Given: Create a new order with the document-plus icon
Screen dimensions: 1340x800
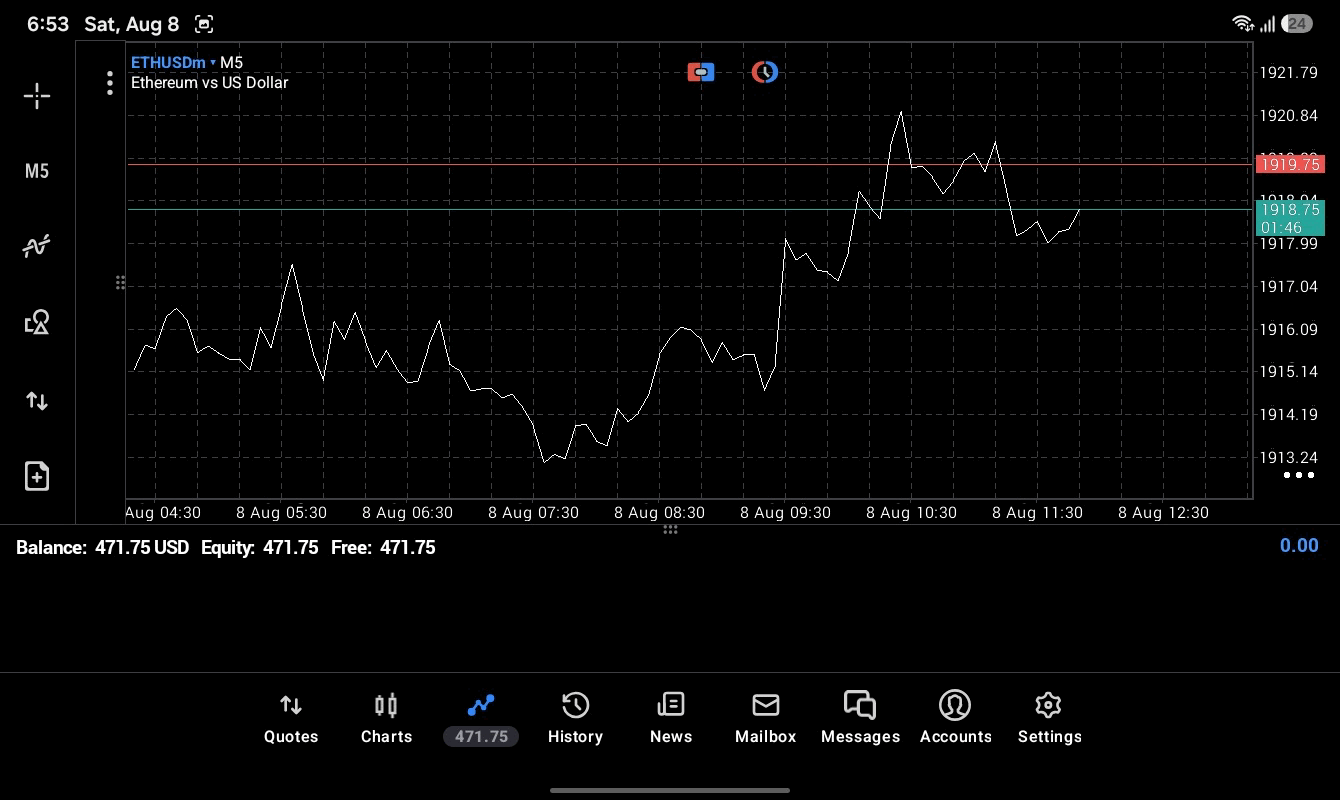Looking at the screenshot, I should [37, 476].
